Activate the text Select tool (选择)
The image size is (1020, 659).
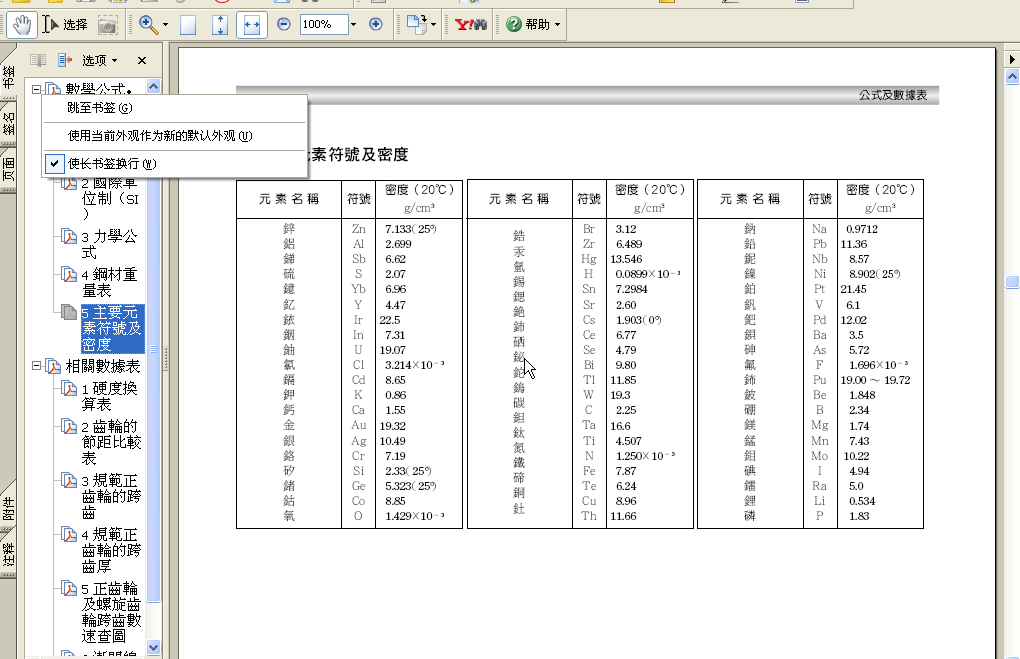[65, 25]
